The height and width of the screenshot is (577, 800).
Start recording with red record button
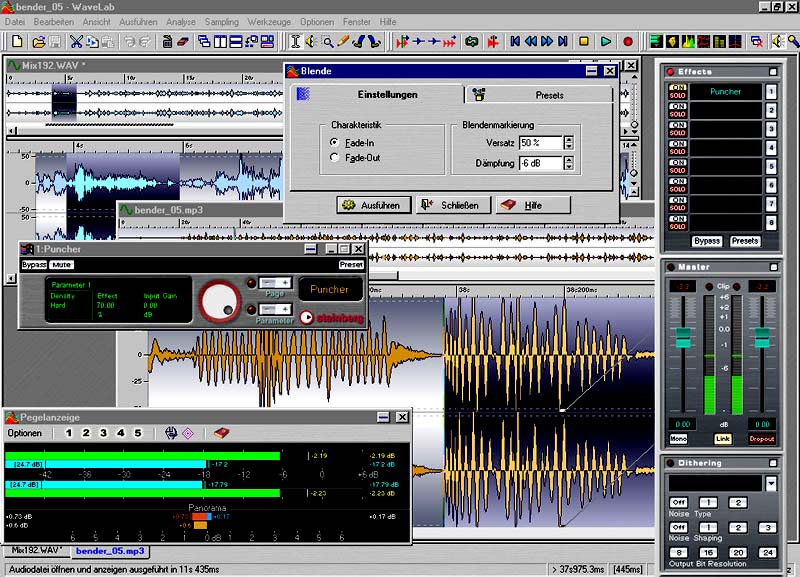[628, 42]
